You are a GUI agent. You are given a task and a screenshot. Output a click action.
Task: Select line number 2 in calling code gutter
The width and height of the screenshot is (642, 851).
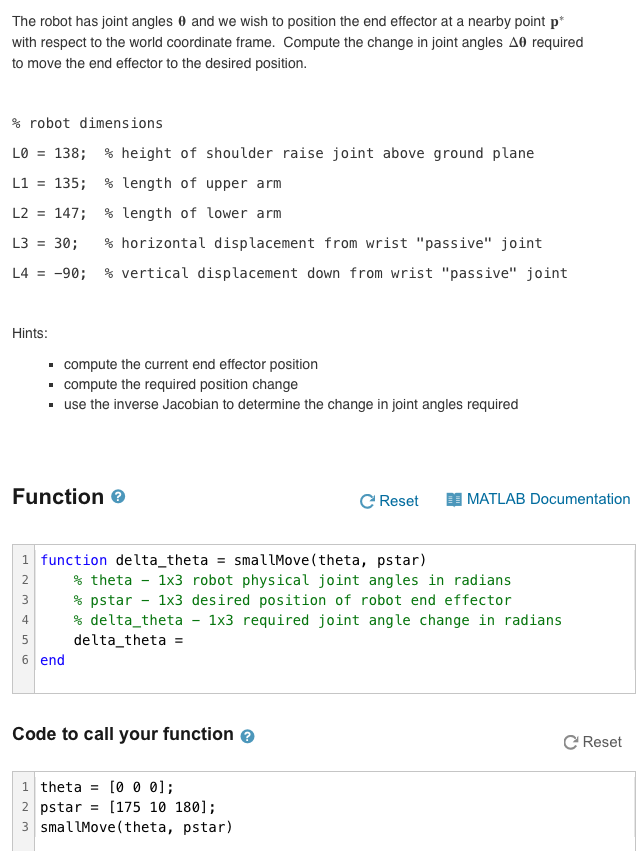coord(25,807)
